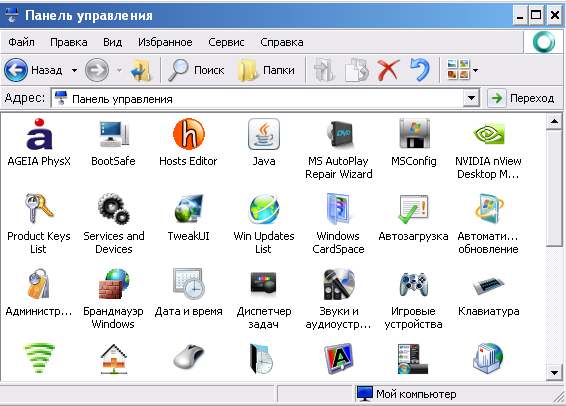Open the Правка menu
The width and height of the screenshot is (566, 406).
69,42
